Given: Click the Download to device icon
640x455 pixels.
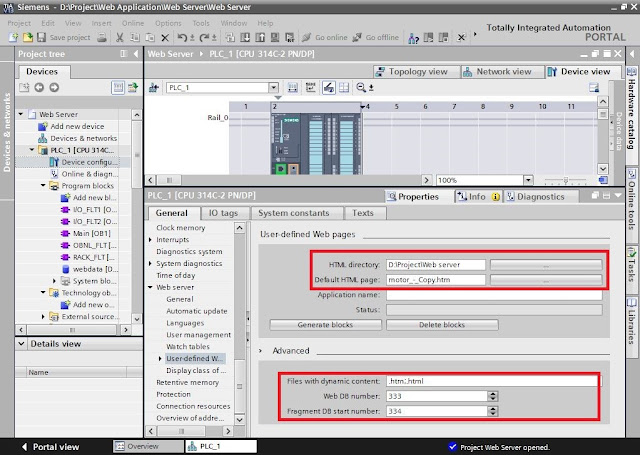Looking at the screenshot, I should (245, 38).
